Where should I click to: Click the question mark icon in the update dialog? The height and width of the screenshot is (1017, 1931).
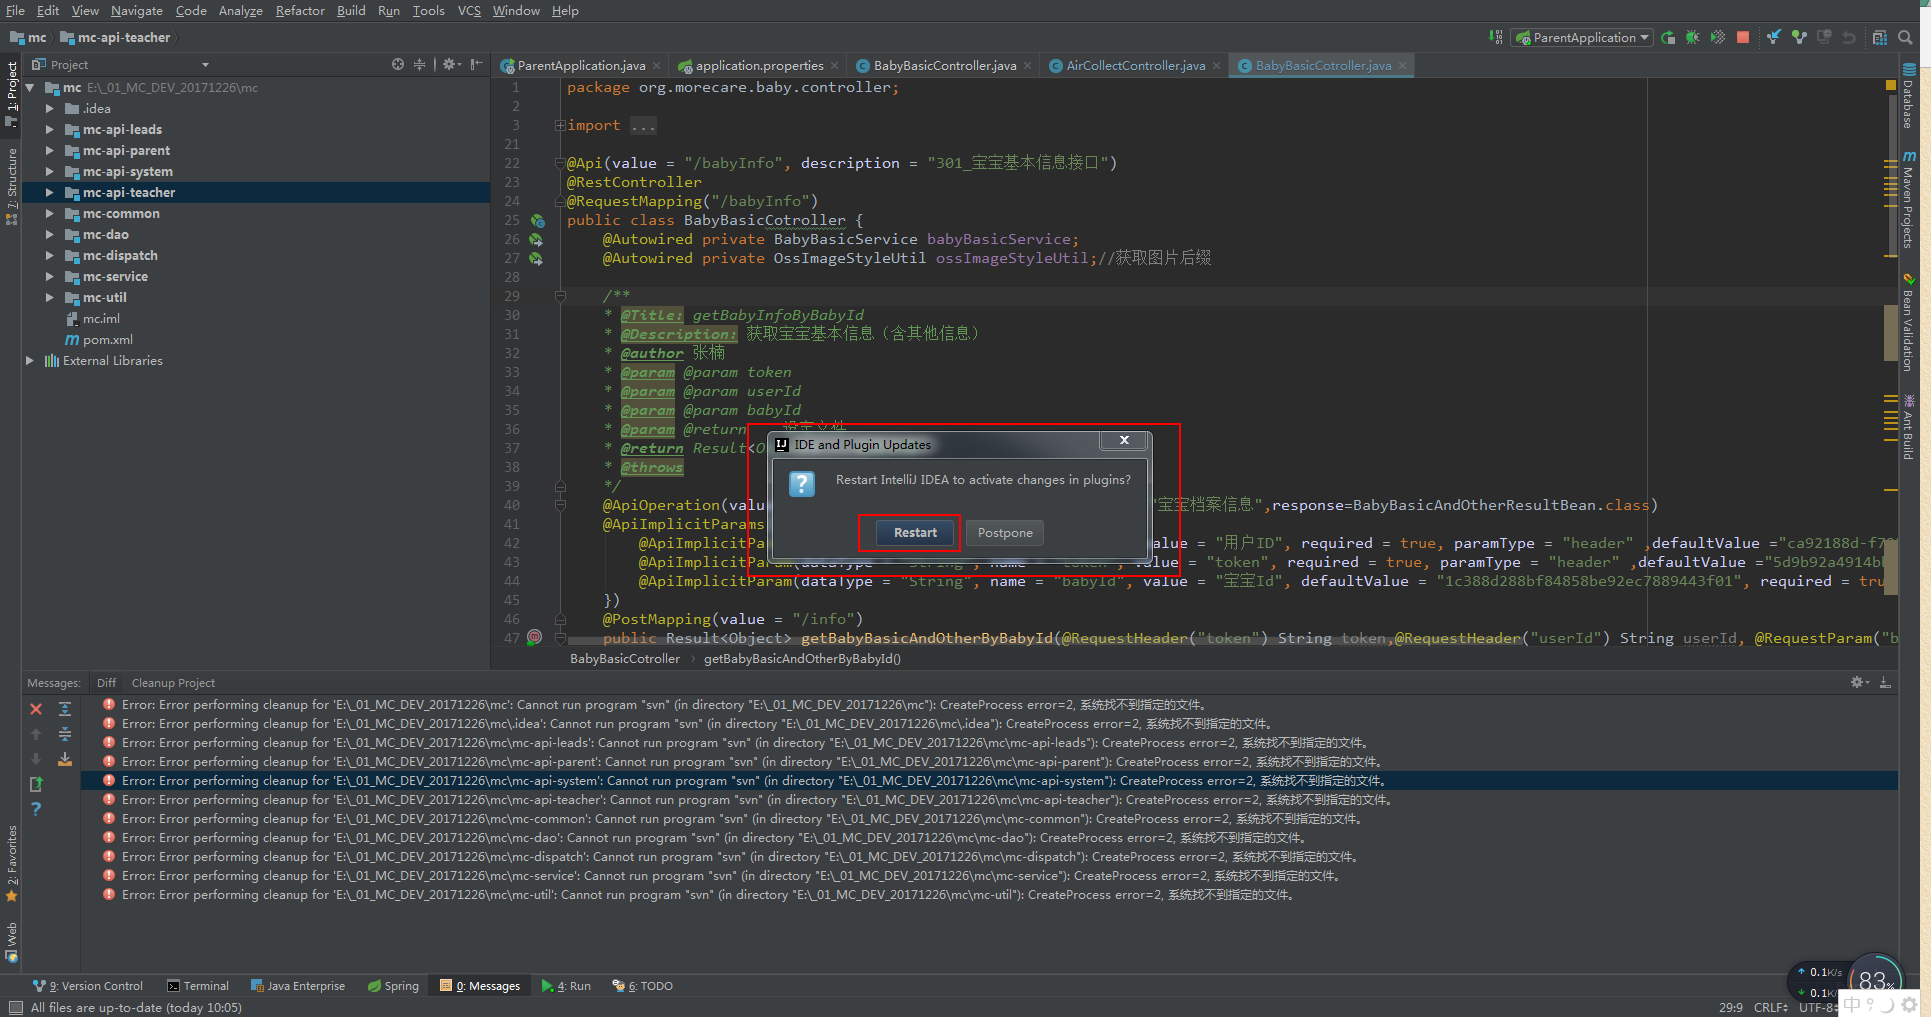[x=802, y=484]
